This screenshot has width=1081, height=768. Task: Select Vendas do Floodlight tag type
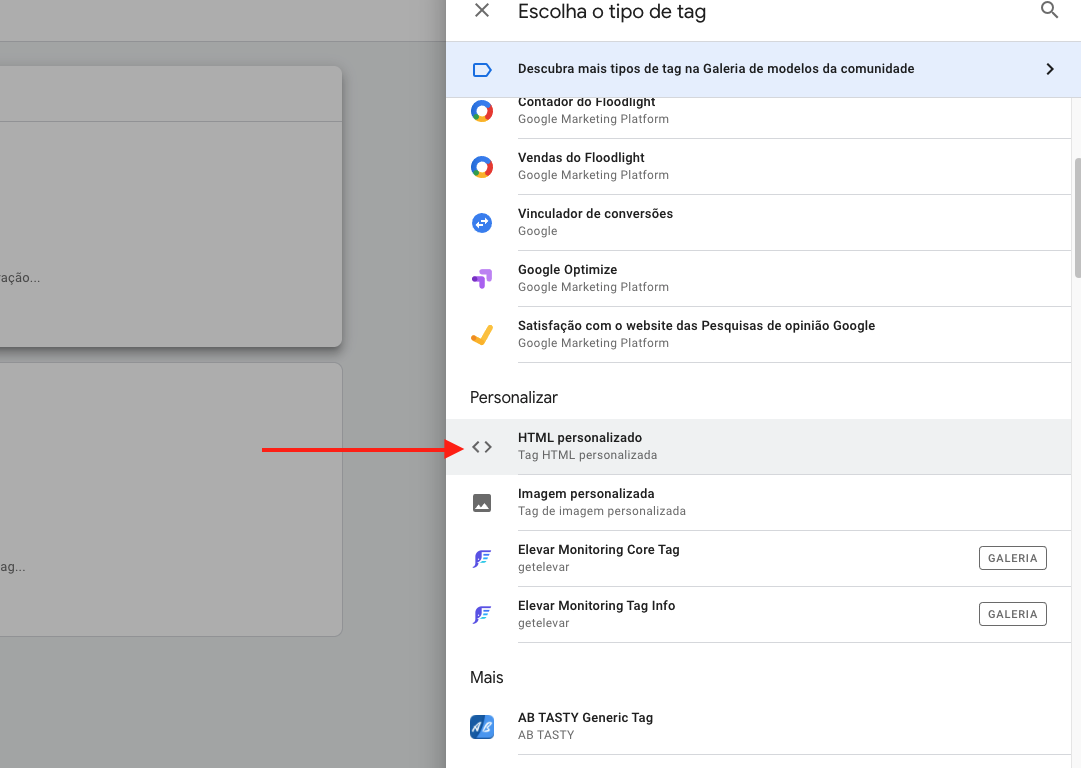[x=758, y=167]
